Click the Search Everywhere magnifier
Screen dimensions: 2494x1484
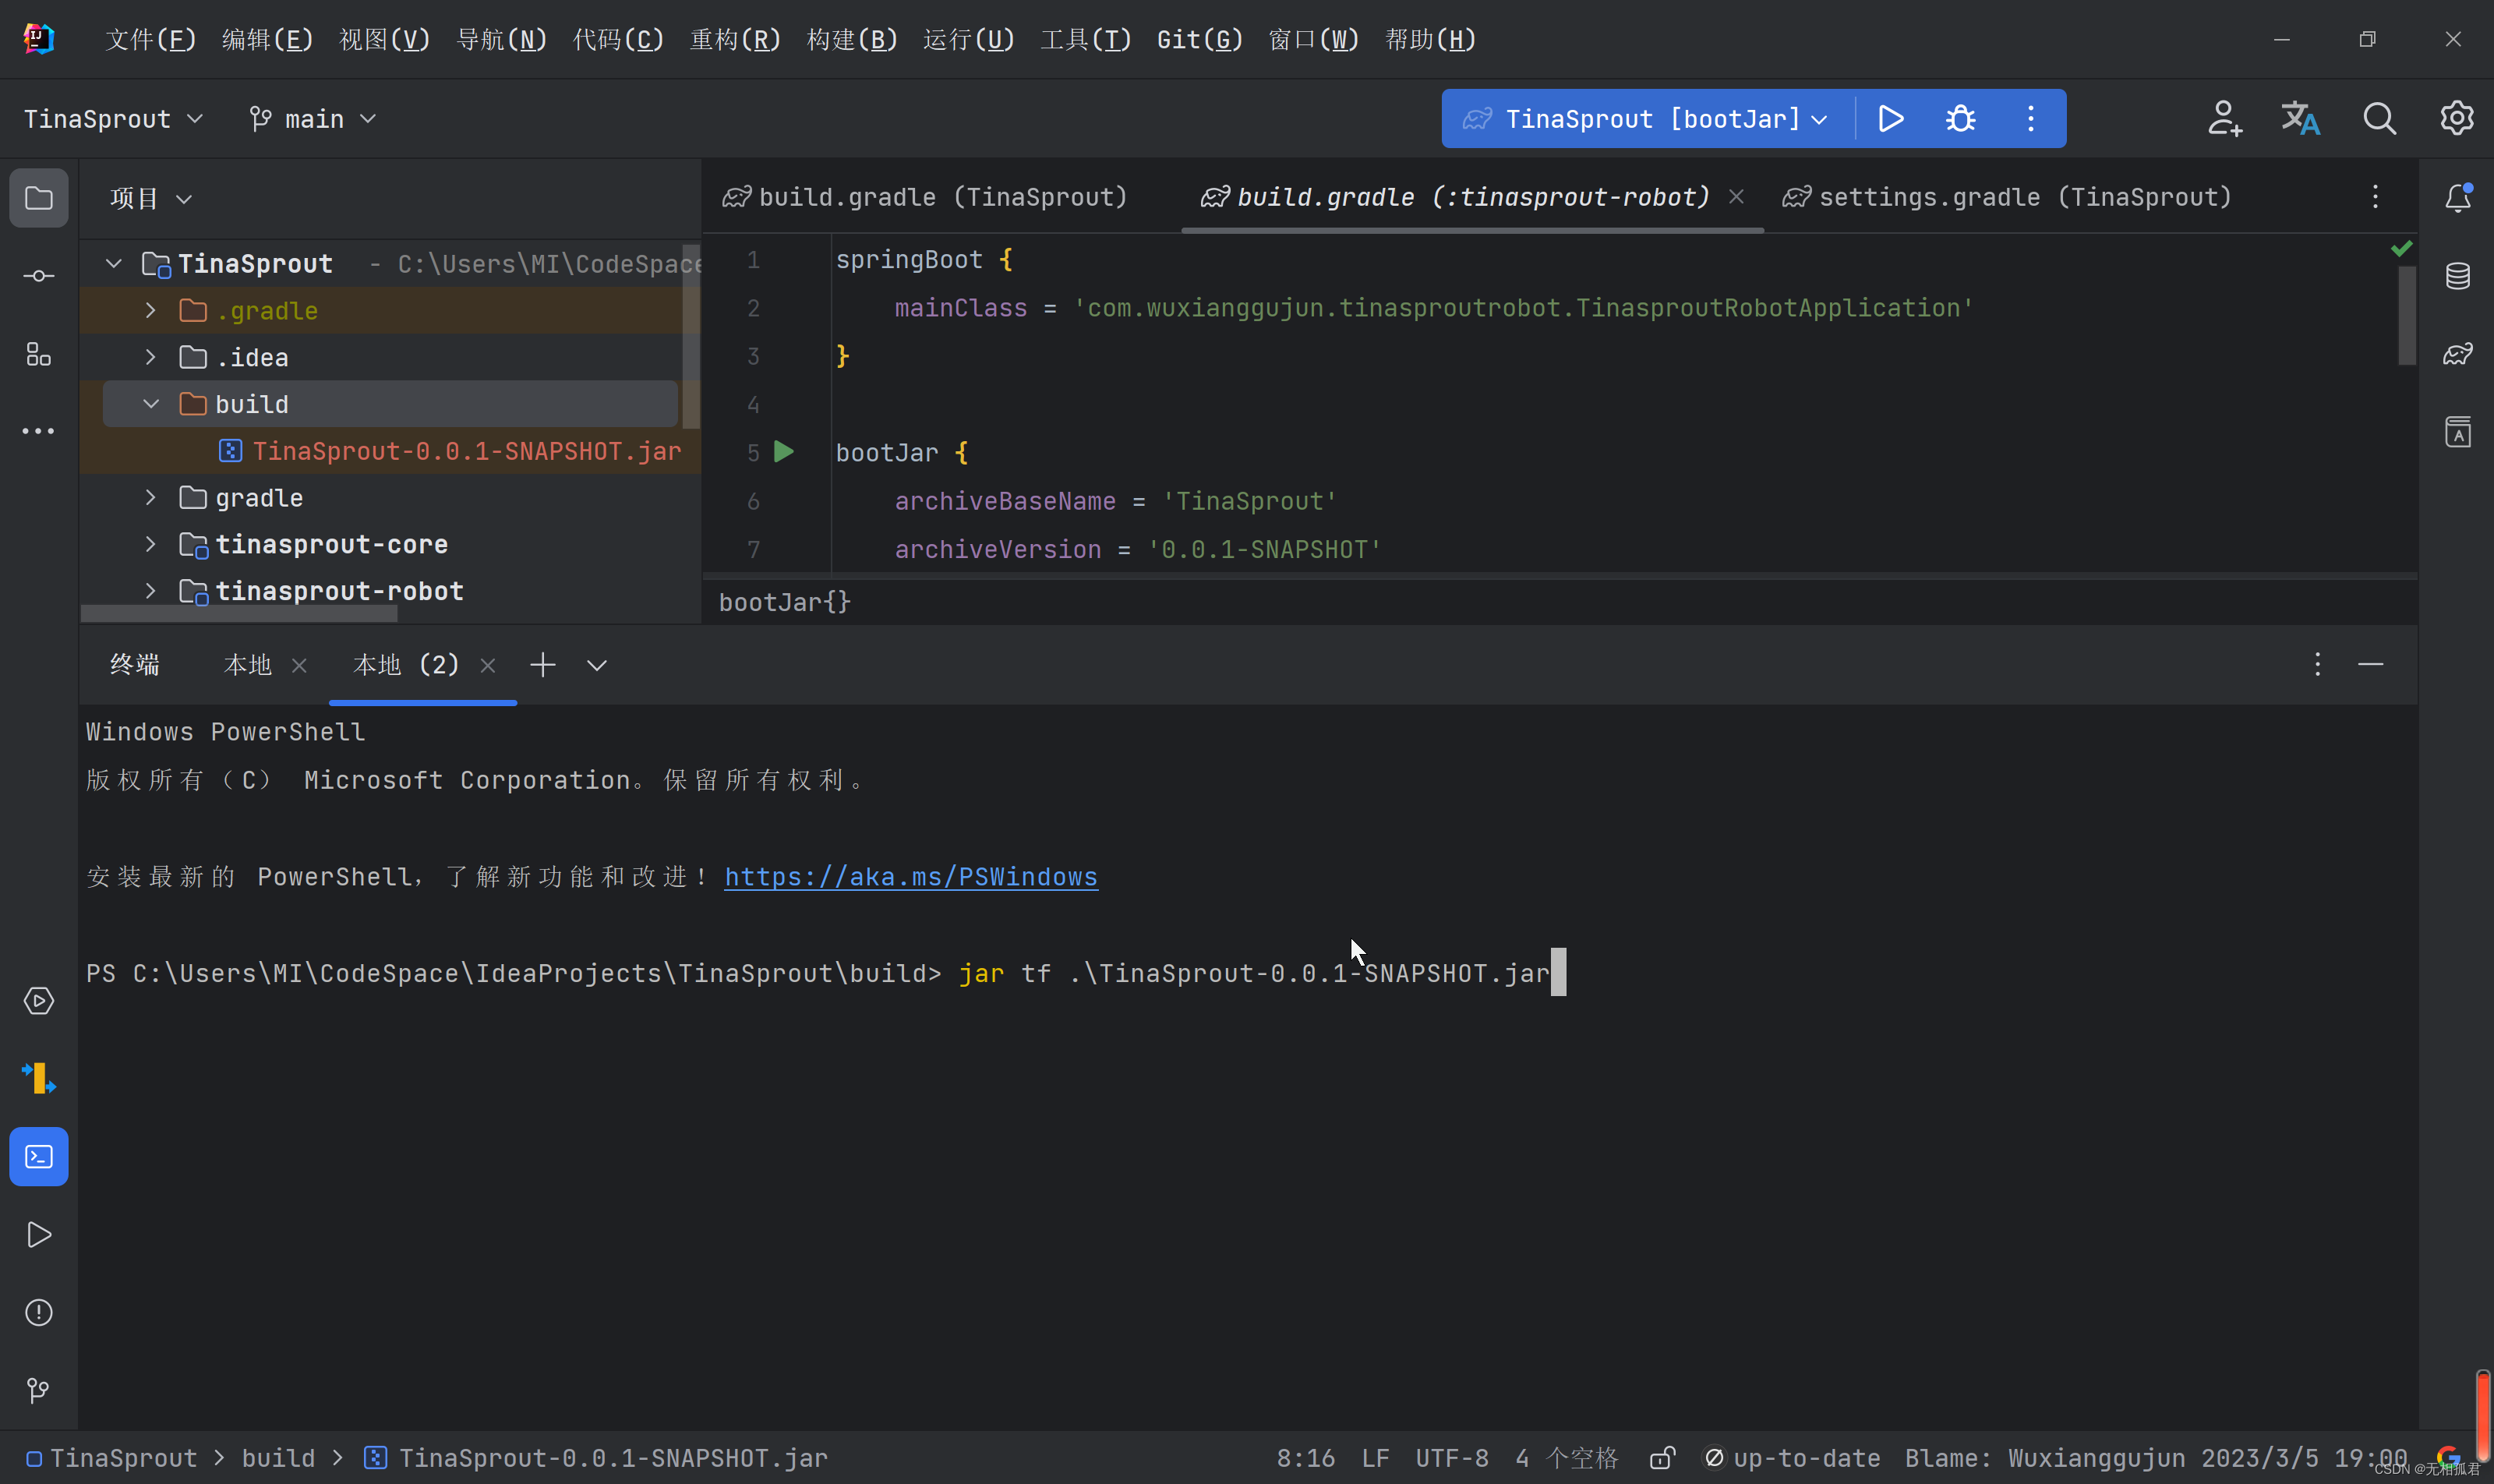click(x=2379, y=119)
